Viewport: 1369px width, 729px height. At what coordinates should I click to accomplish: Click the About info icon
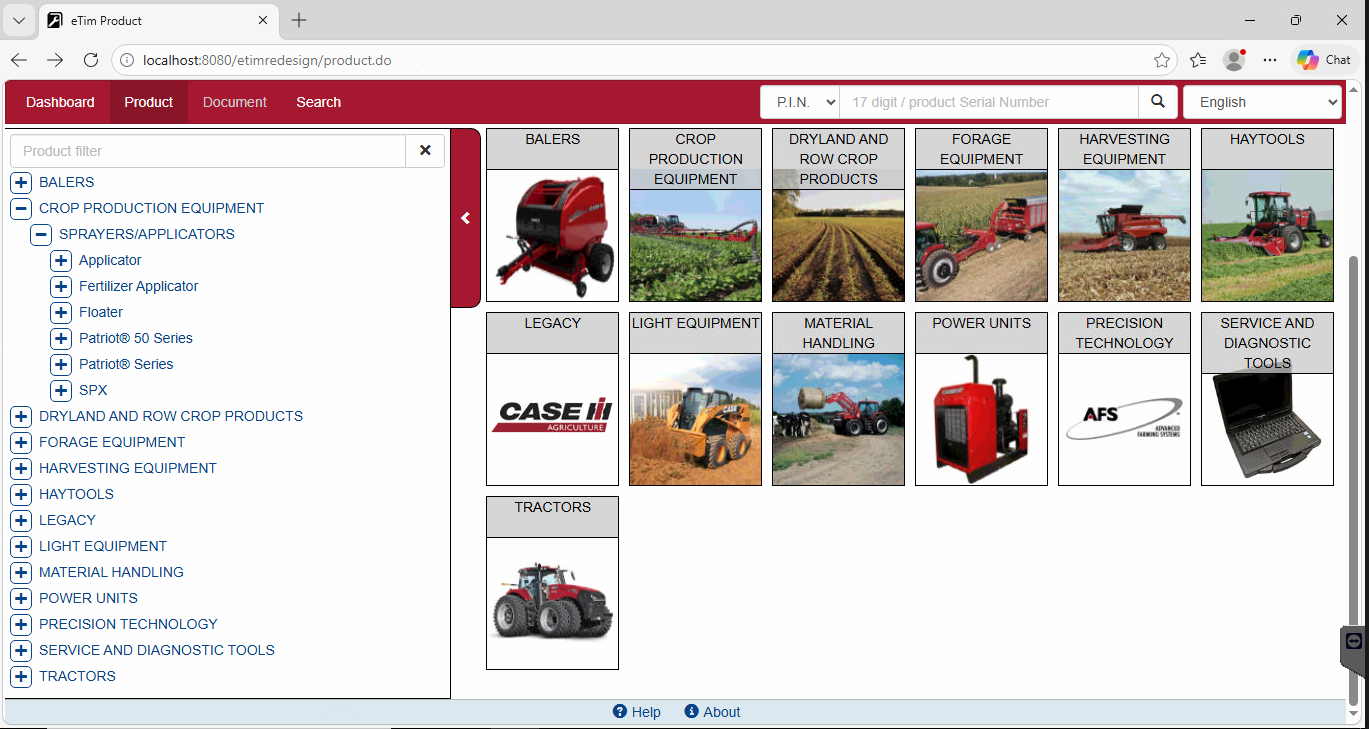(691, 712)
